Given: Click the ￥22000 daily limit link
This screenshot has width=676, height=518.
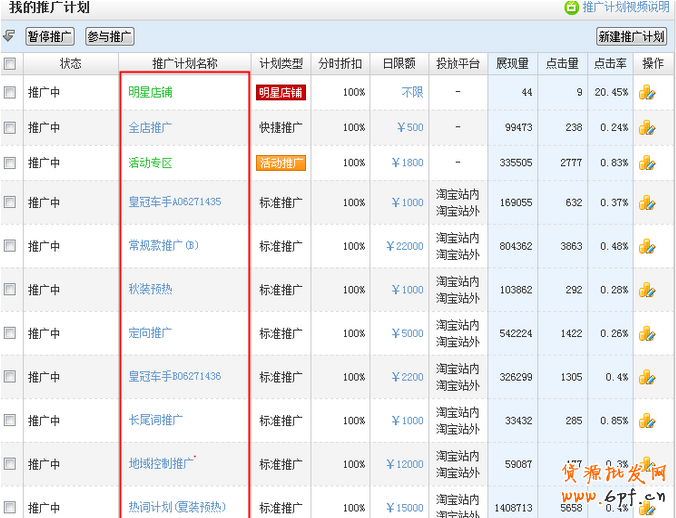Looking at the screenshot, I should 405,246.
